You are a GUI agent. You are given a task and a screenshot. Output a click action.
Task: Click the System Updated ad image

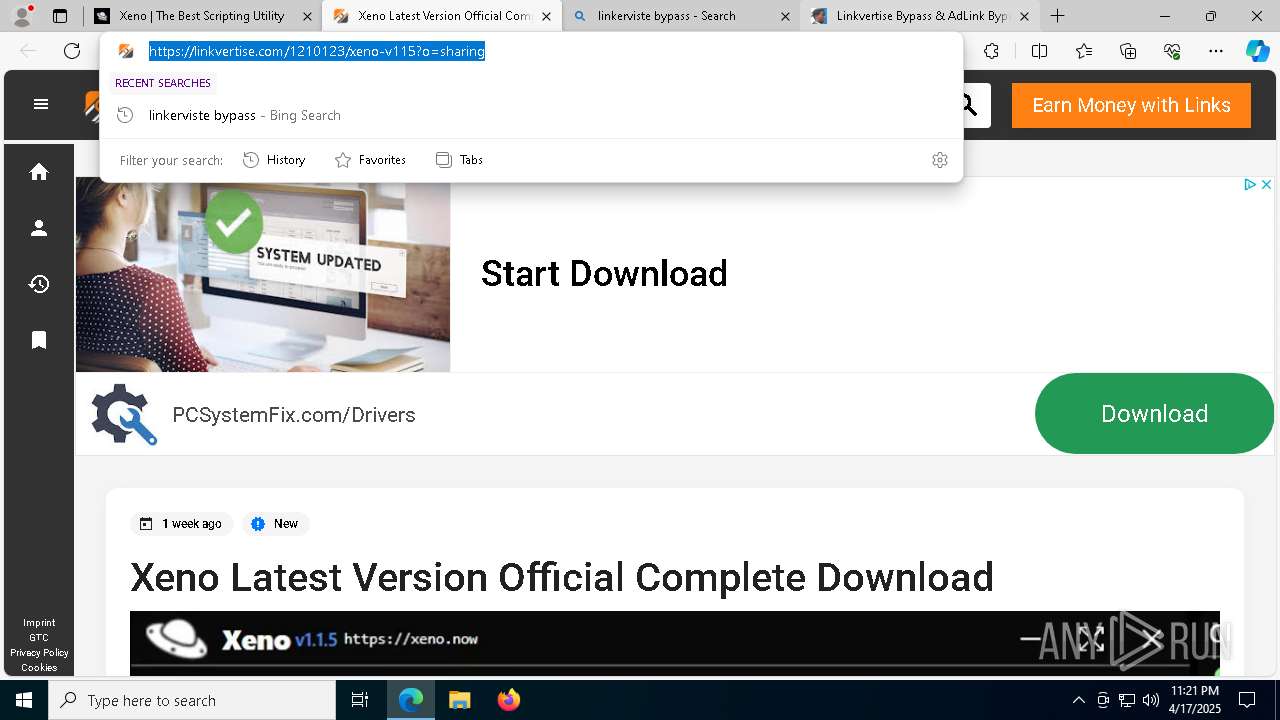(x=263, y=275)
